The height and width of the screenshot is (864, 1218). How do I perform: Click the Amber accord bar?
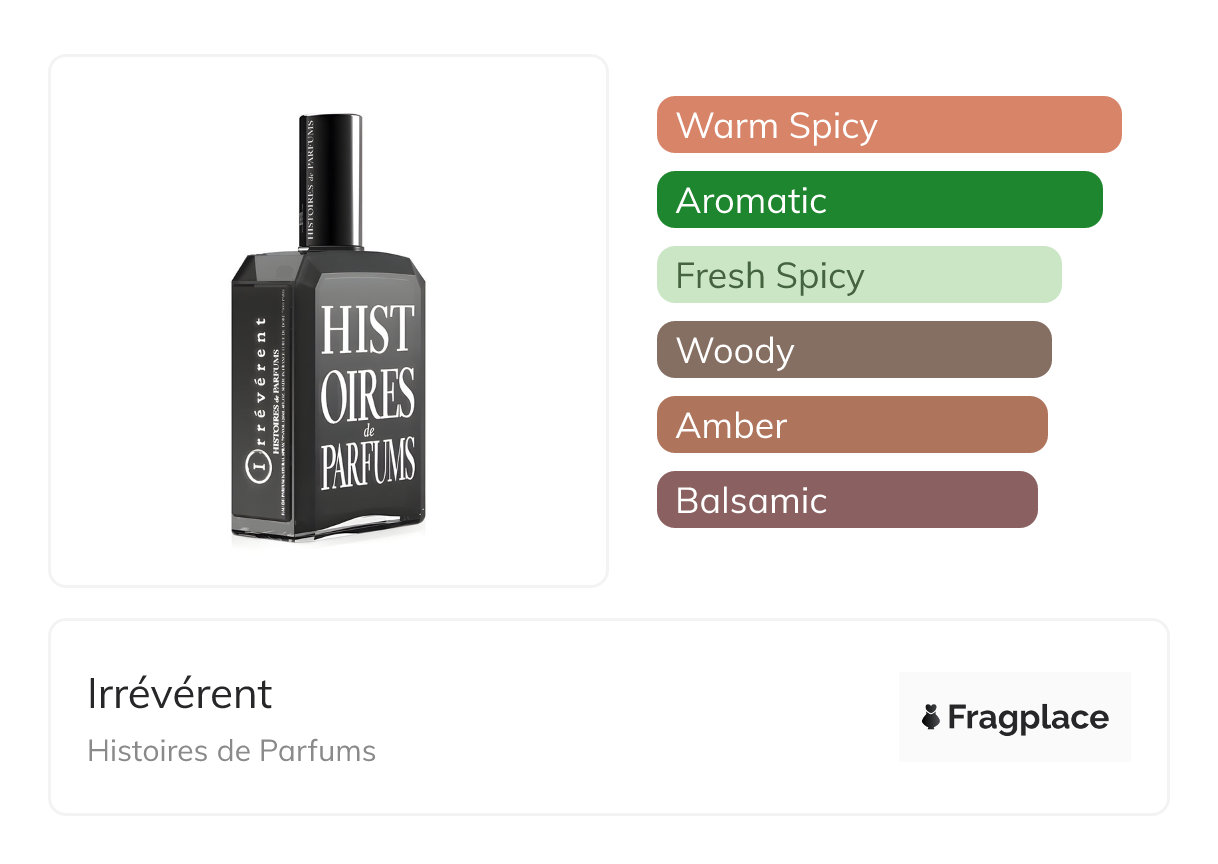tap(852, 425)
